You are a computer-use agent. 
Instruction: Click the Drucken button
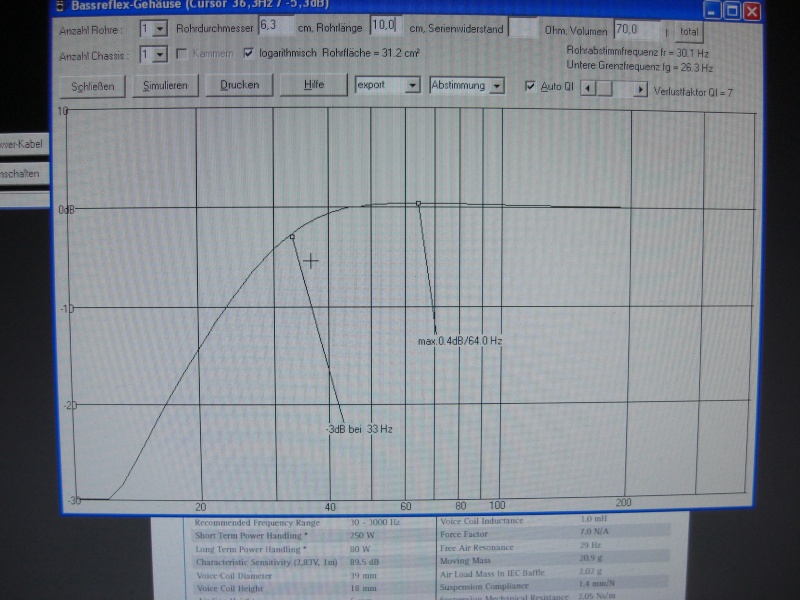pyautogui.click(x=239, y=85)
